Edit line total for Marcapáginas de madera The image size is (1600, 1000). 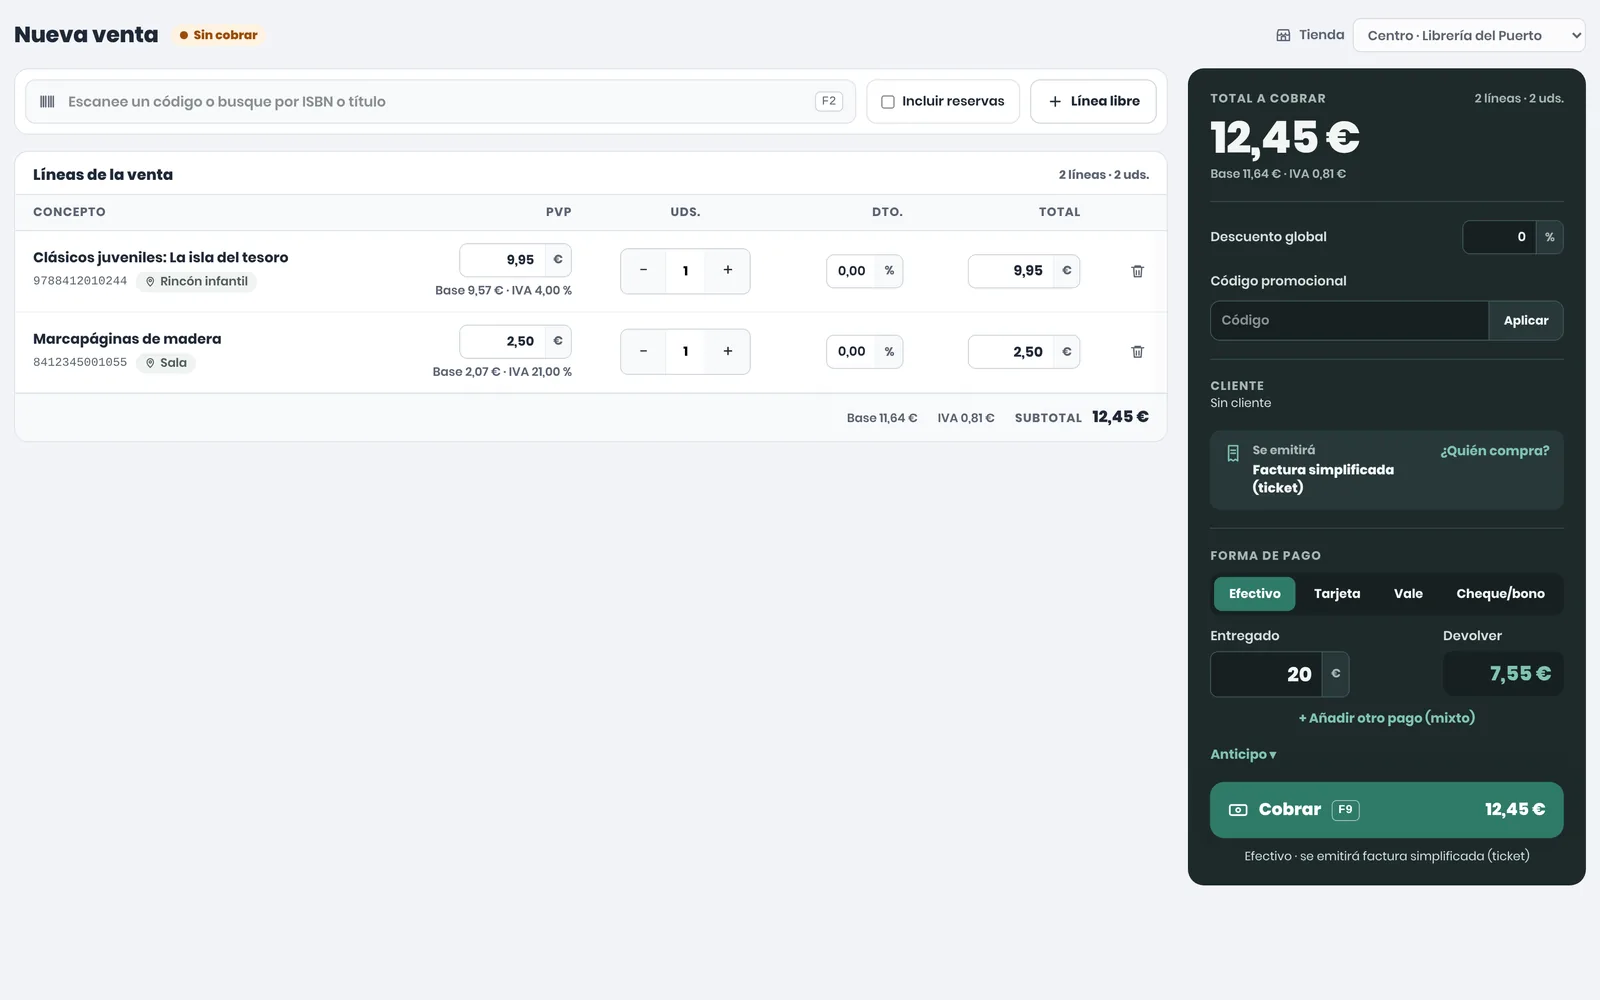[1011, 352]
